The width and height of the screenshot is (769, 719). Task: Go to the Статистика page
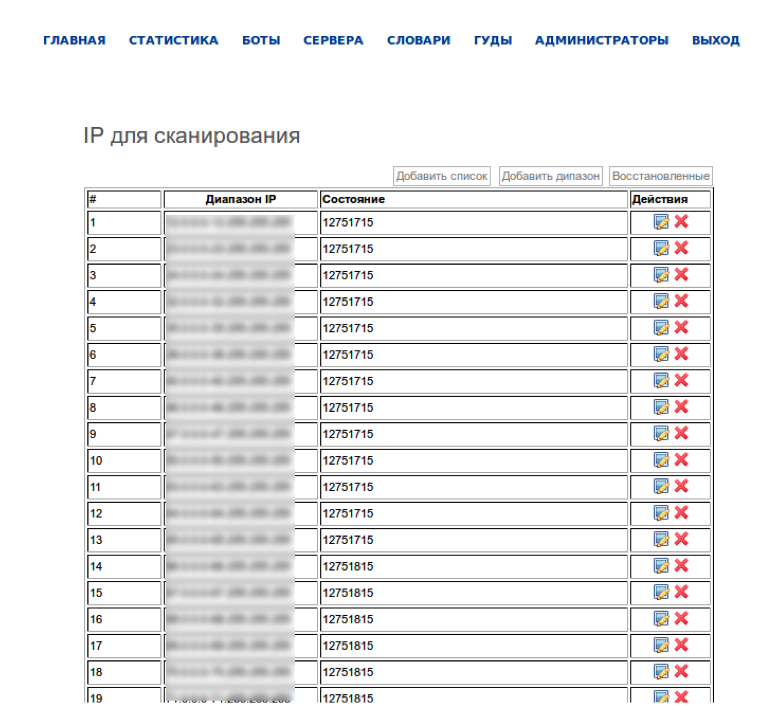click(x=173, y=41)
